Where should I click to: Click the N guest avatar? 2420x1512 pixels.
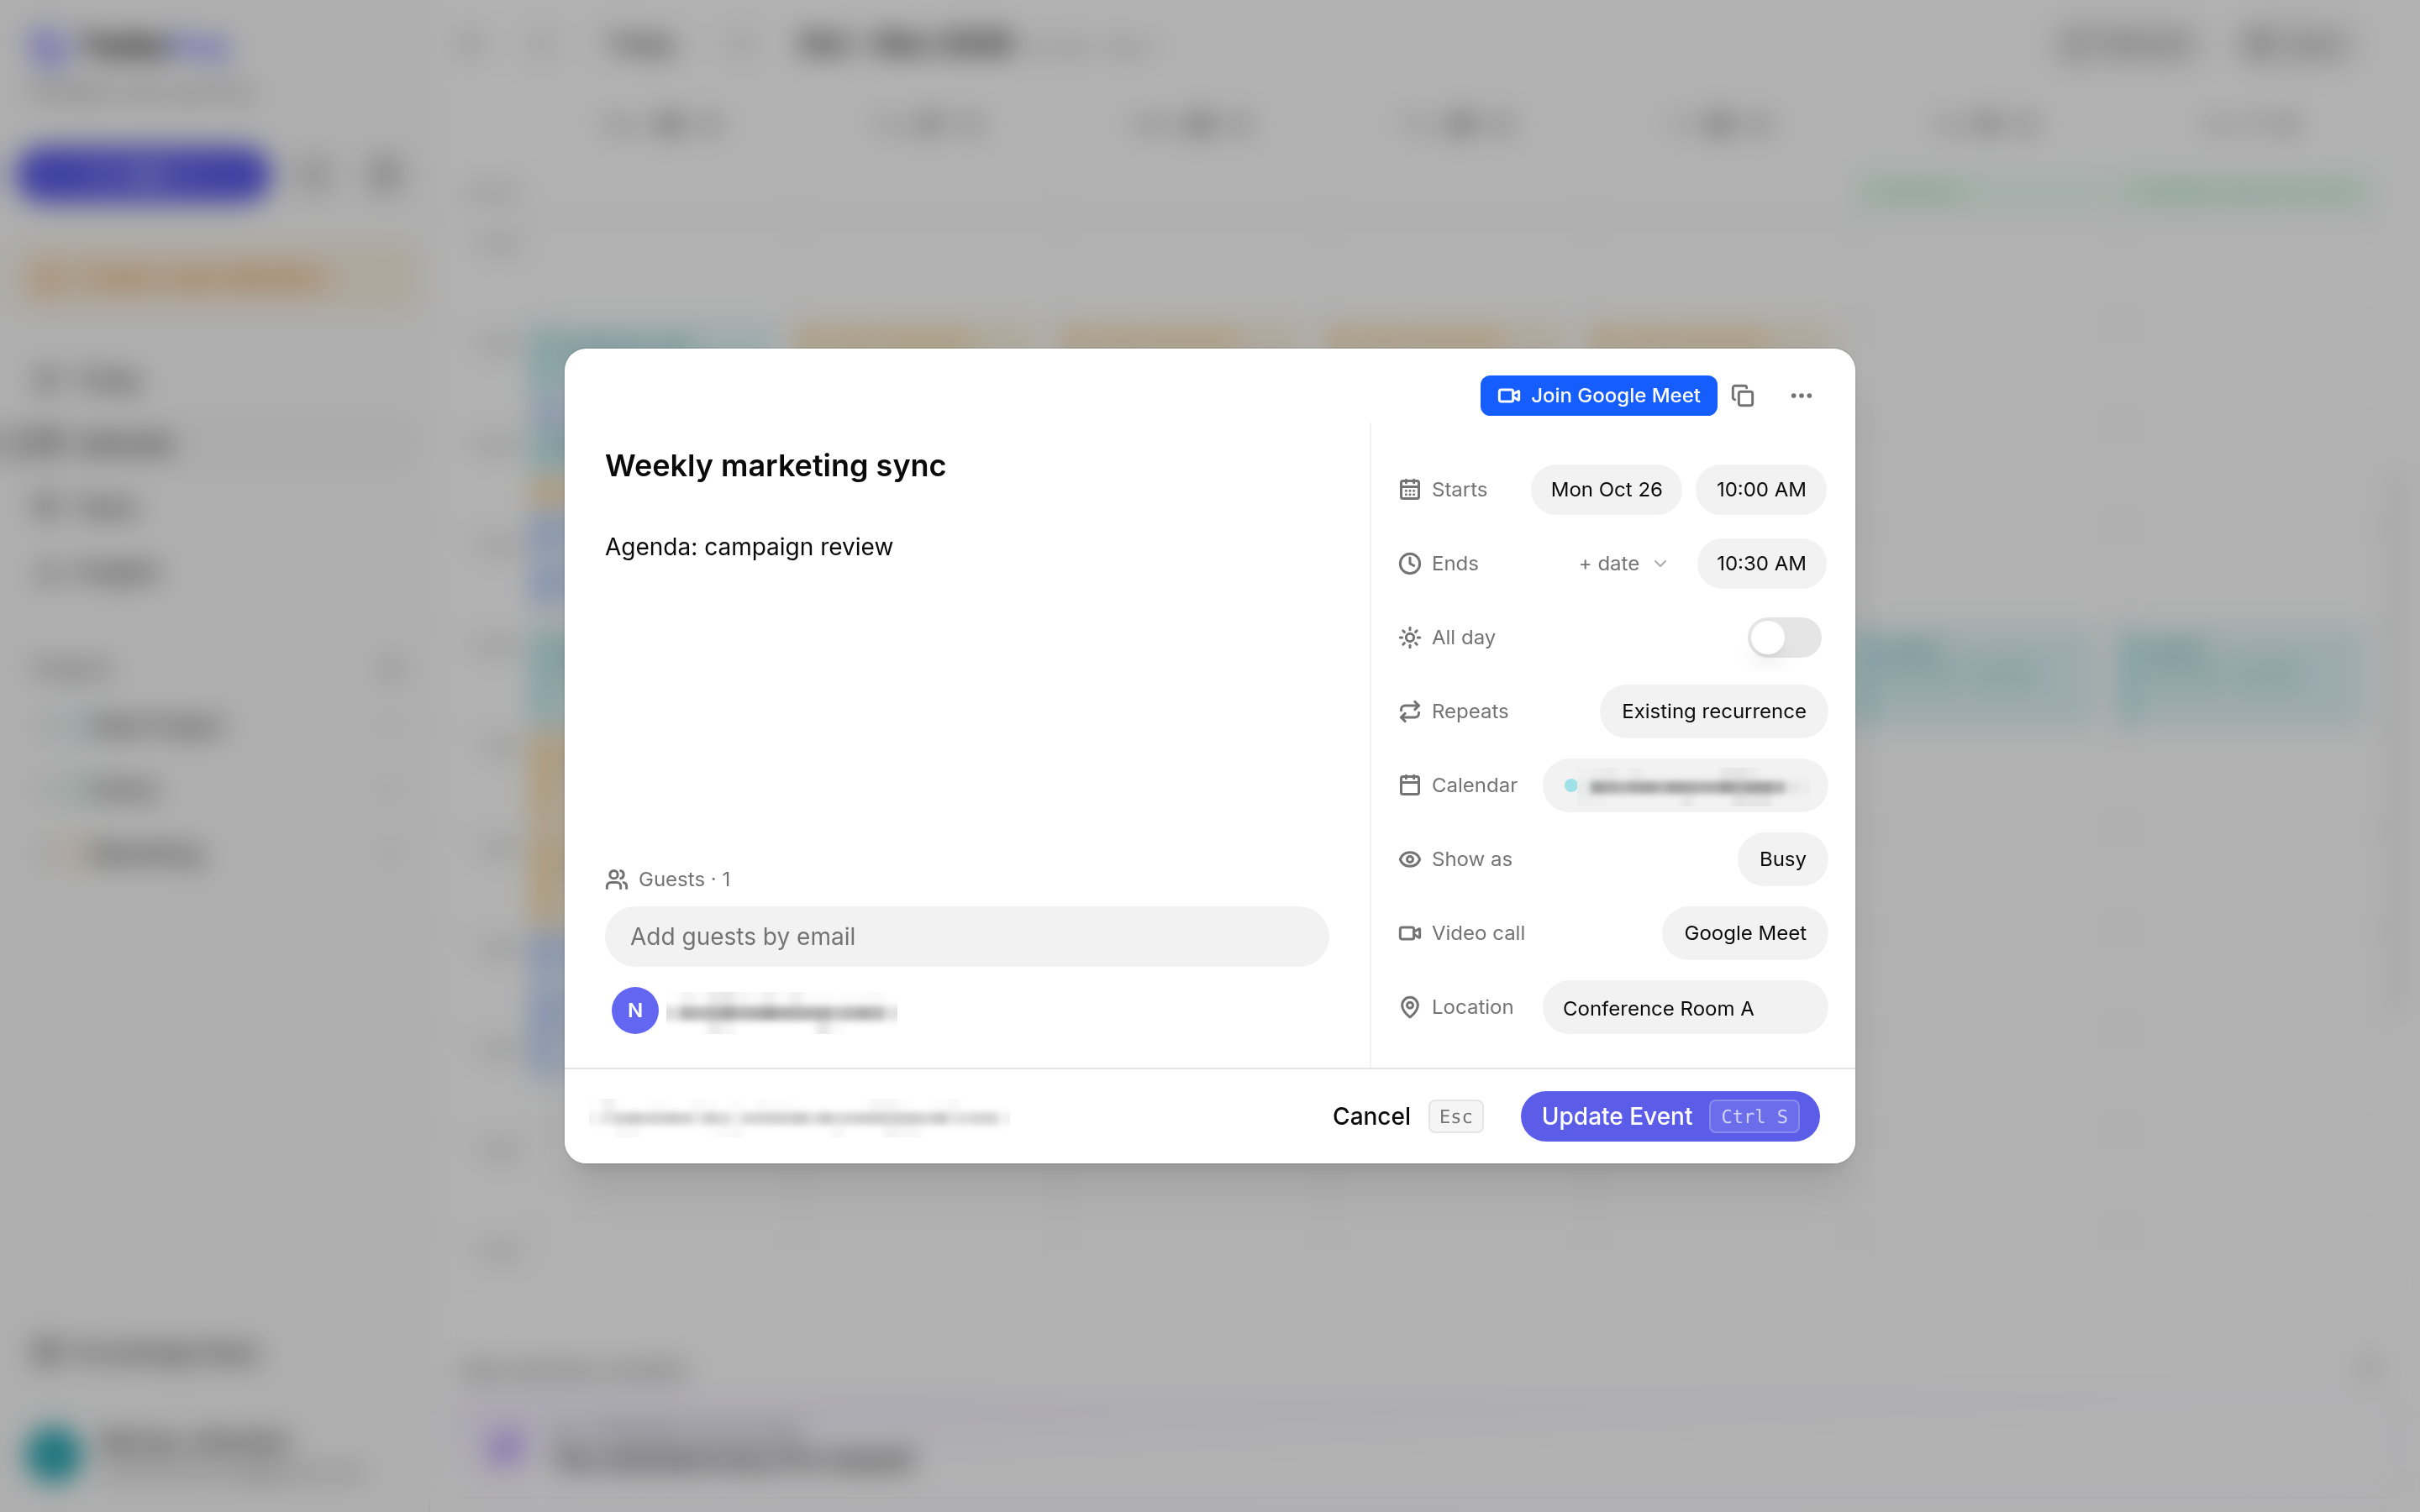635,1011
